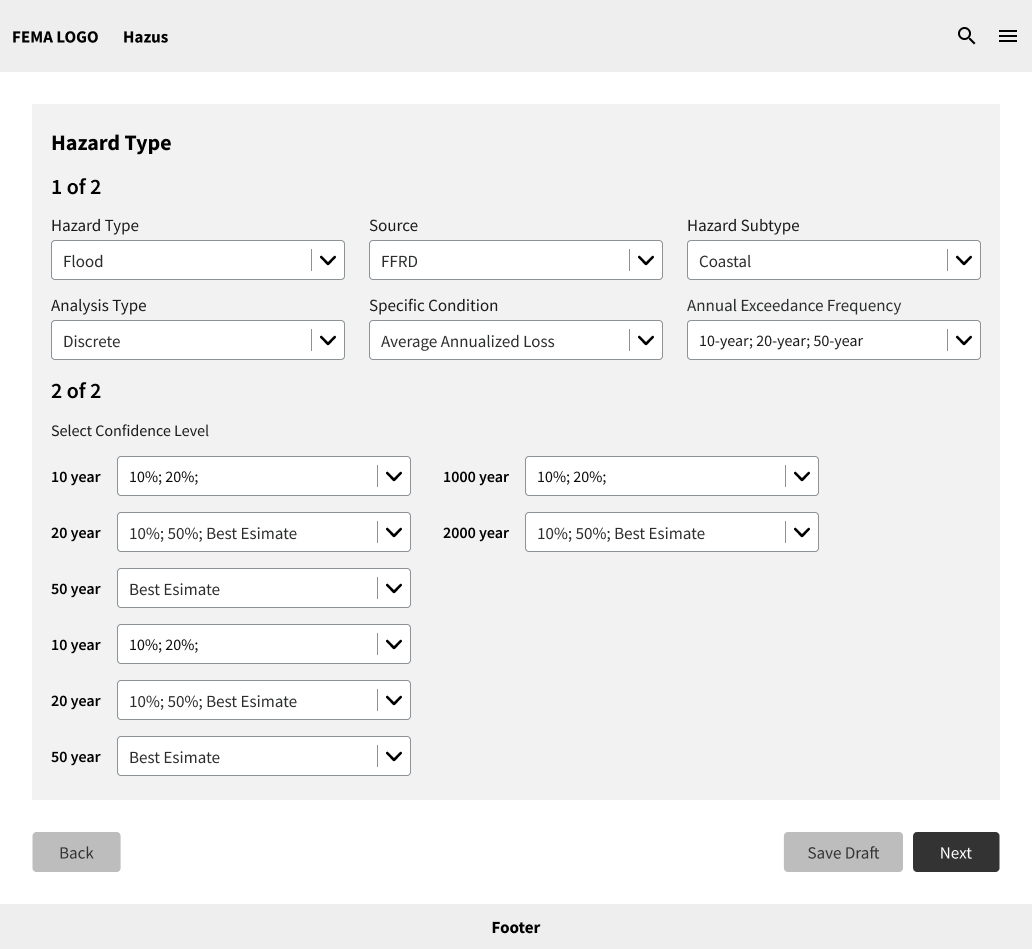Expand the Hazard Type dropdown showing Flood
This screenshot has height=949, width=1032.
[198, 260]
